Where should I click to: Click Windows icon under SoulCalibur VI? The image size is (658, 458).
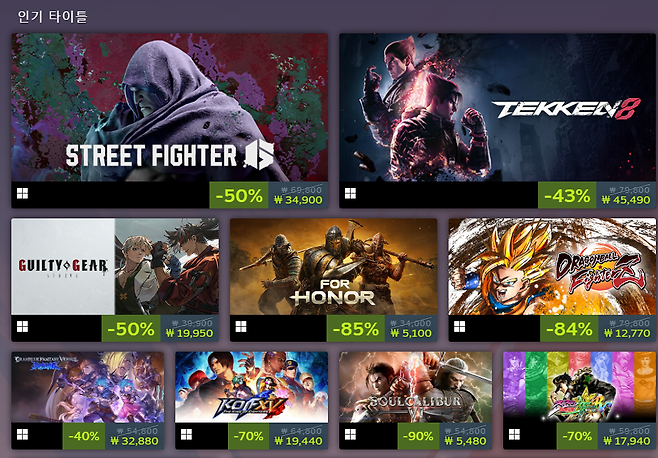pyautogui.click(x=350, y=434)
